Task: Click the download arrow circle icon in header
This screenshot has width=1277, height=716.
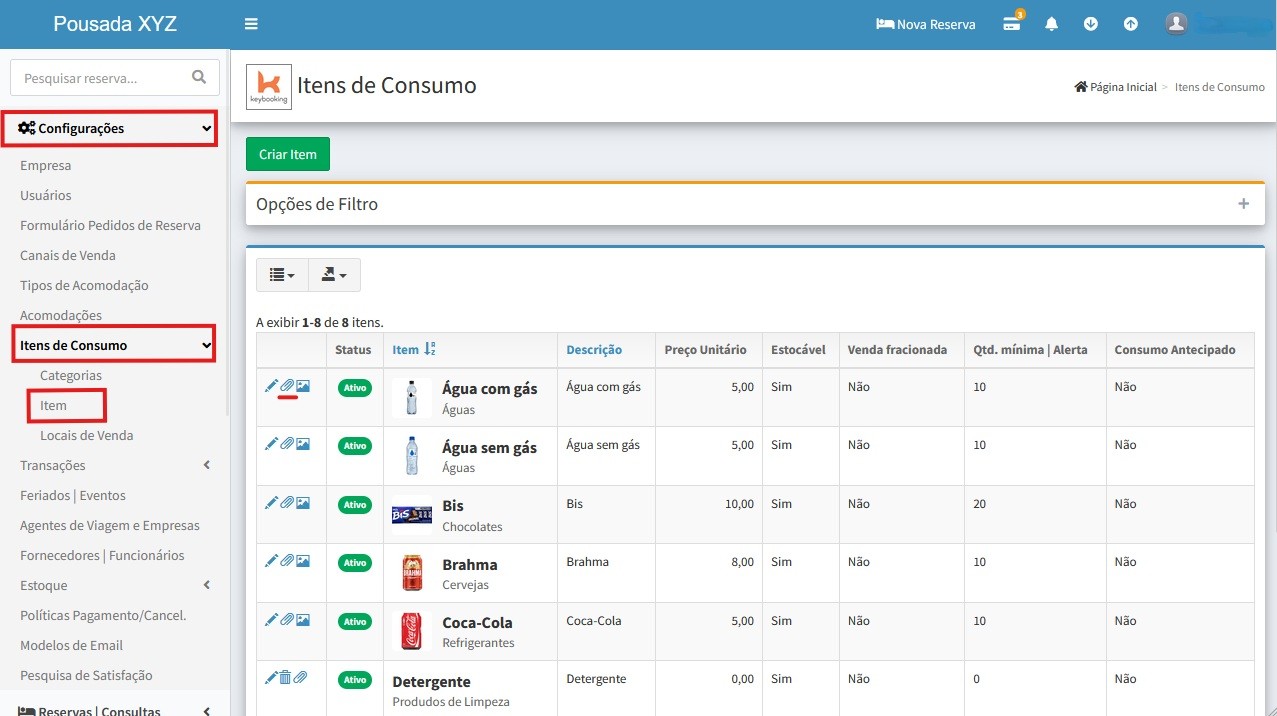Action: (1091, 24)
